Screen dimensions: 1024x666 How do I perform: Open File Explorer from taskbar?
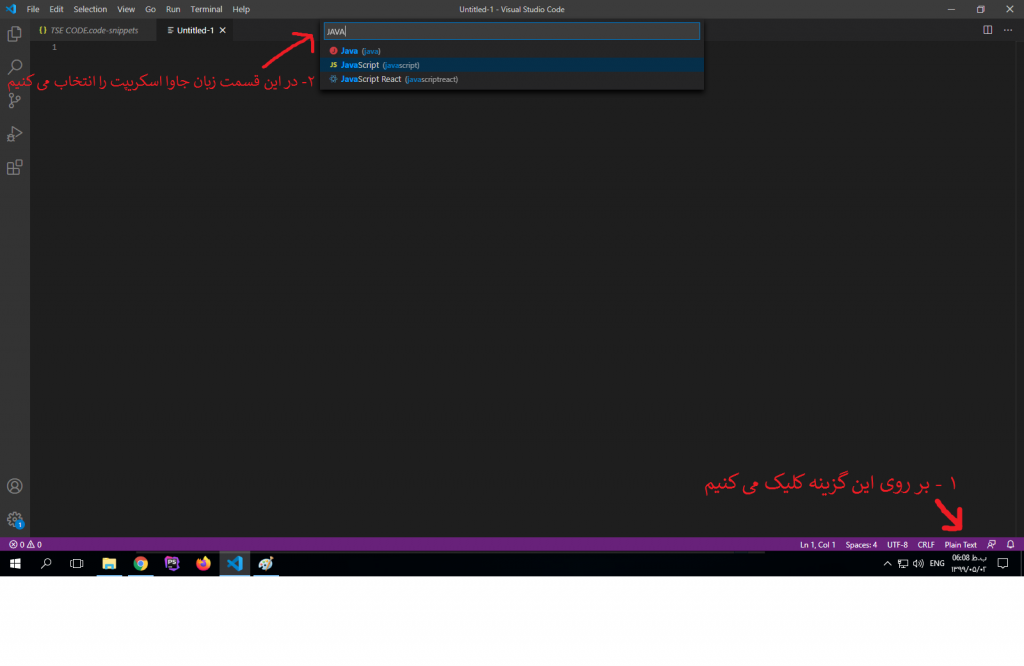(109, 563)
